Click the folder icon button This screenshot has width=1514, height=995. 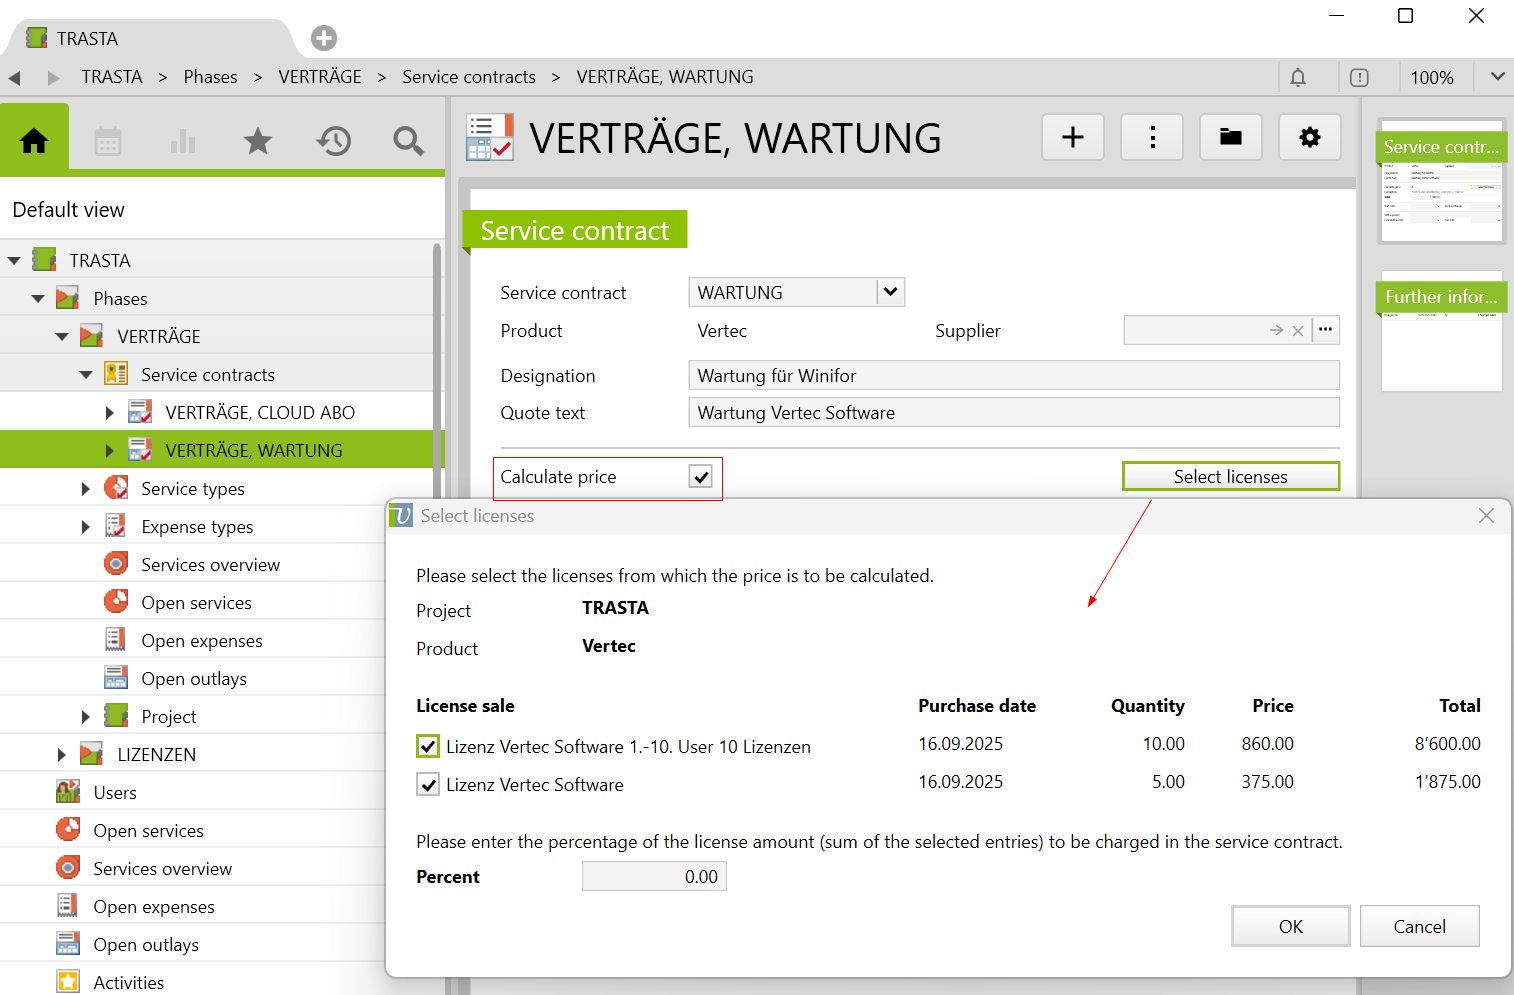(1230, 137)
